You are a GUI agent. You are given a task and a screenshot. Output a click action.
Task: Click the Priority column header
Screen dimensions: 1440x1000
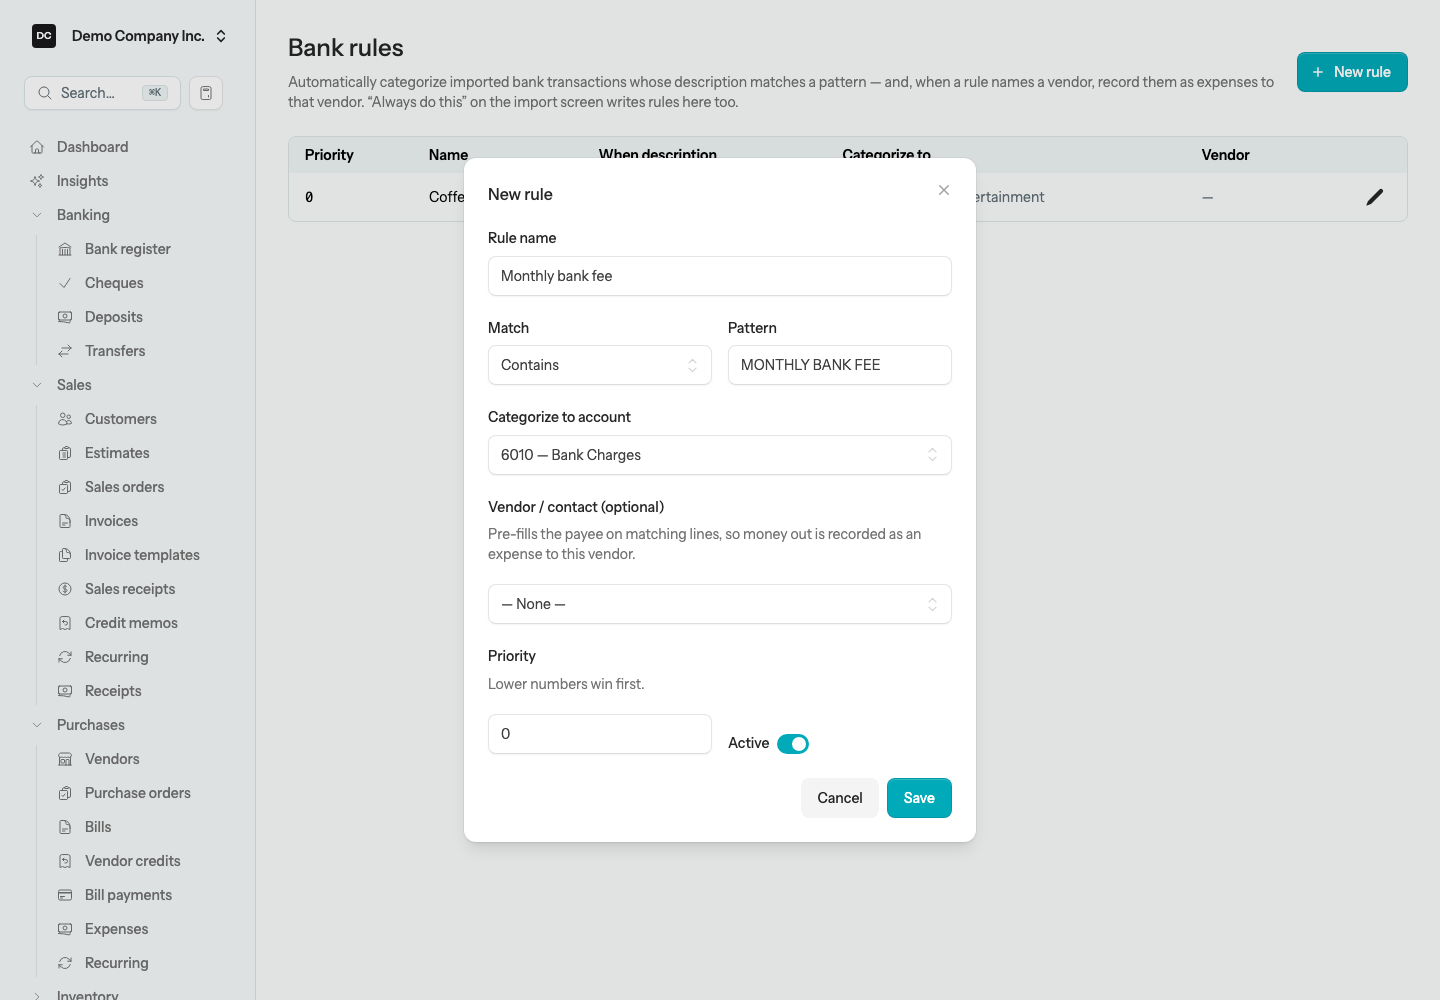(329, 155)
